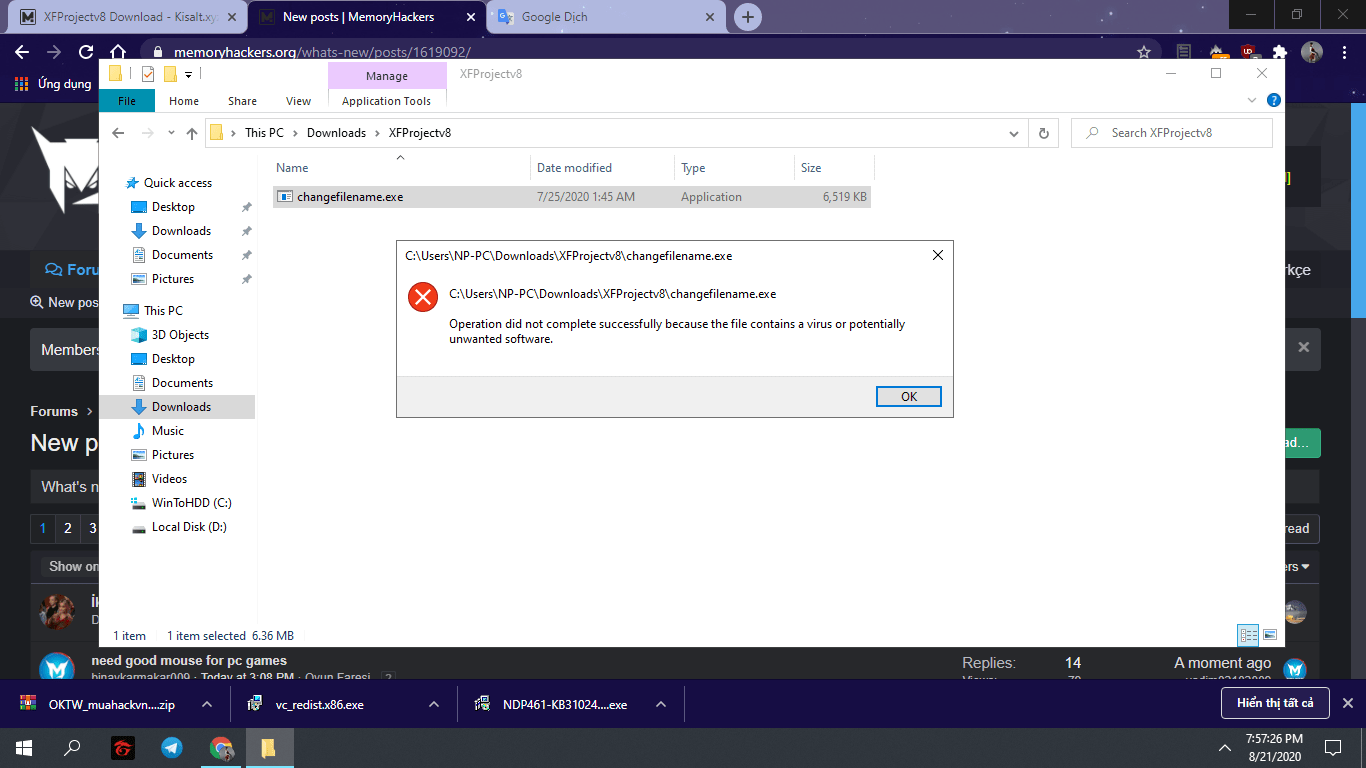Viewport: 1366px width, 768px height.
Task: Open the Action Center notifications
Action: click(1333, 747)
